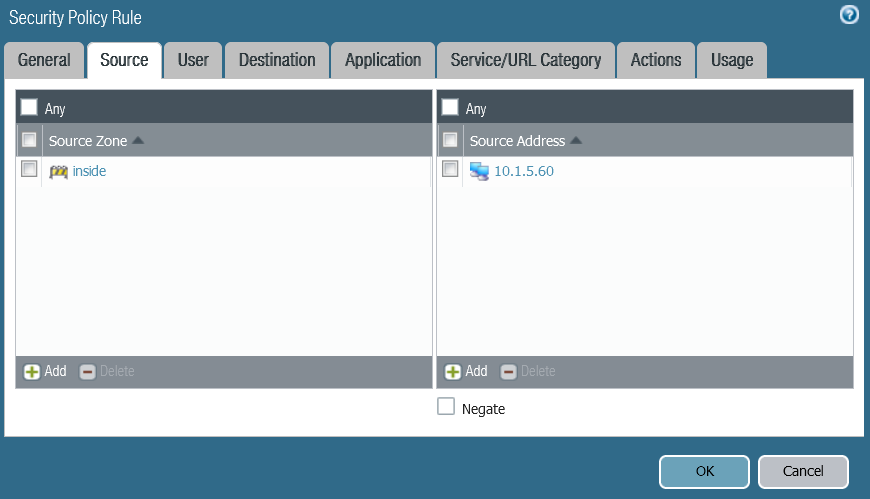Click the minus icon under the Source Zone list
Screen dimensions: 870x499
pyautogui.click(x=87, y=371)
